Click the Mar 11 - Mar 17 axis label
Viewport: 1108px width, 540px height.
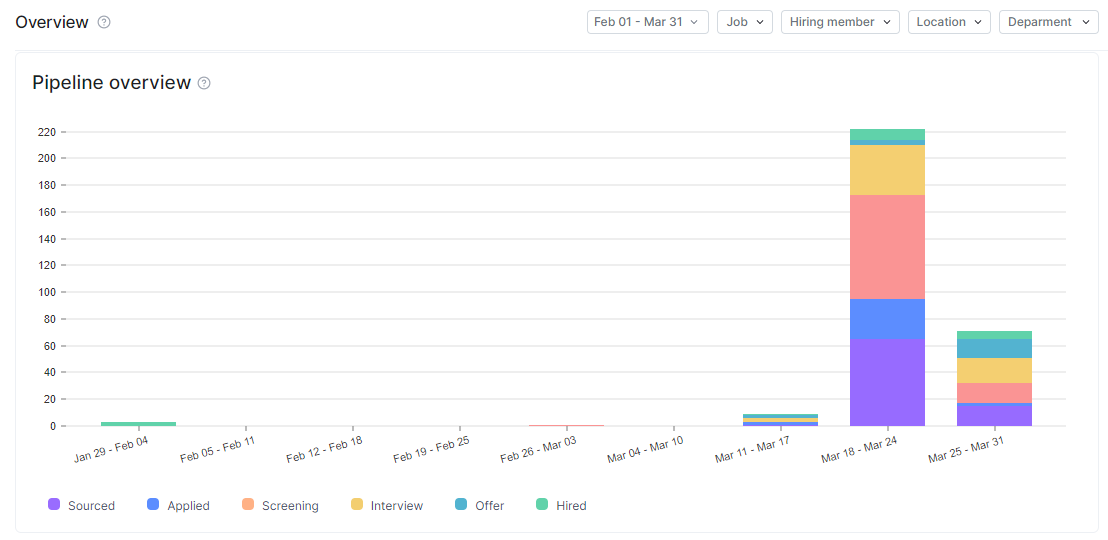752,449
